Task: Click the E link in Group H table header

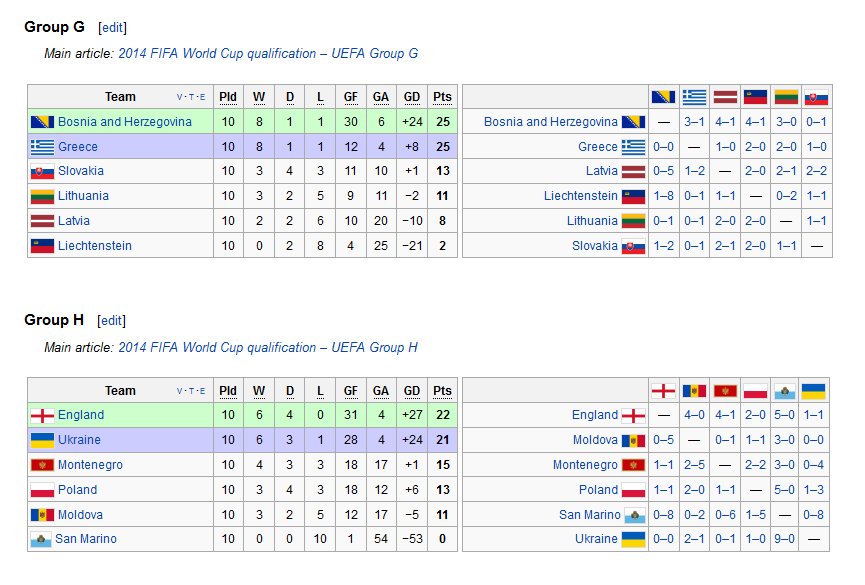Action: (x=202, y=391)
